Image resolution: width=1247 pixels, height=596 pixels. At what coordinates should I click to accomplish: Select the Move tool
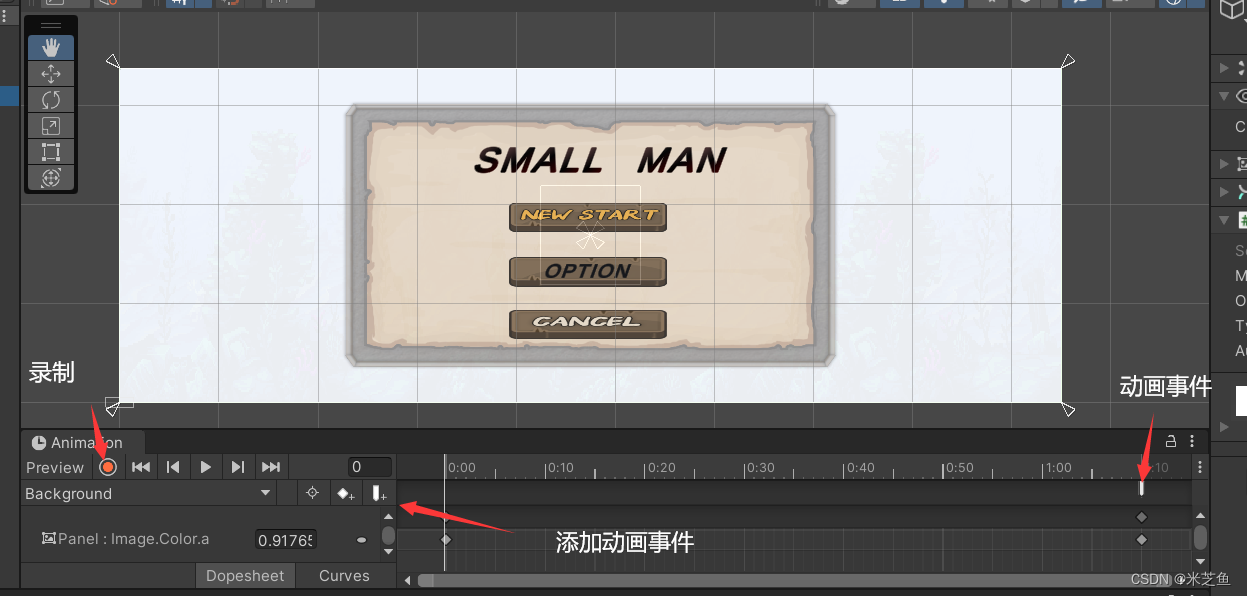51,73
